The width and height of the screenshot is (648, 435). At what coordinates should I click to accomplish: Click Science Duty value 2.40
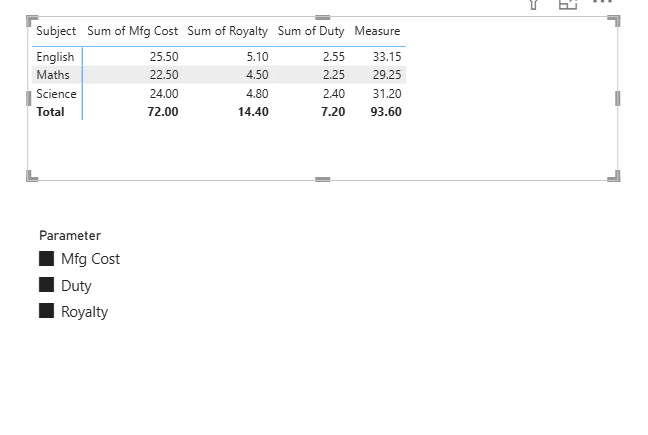click(334, 94)
